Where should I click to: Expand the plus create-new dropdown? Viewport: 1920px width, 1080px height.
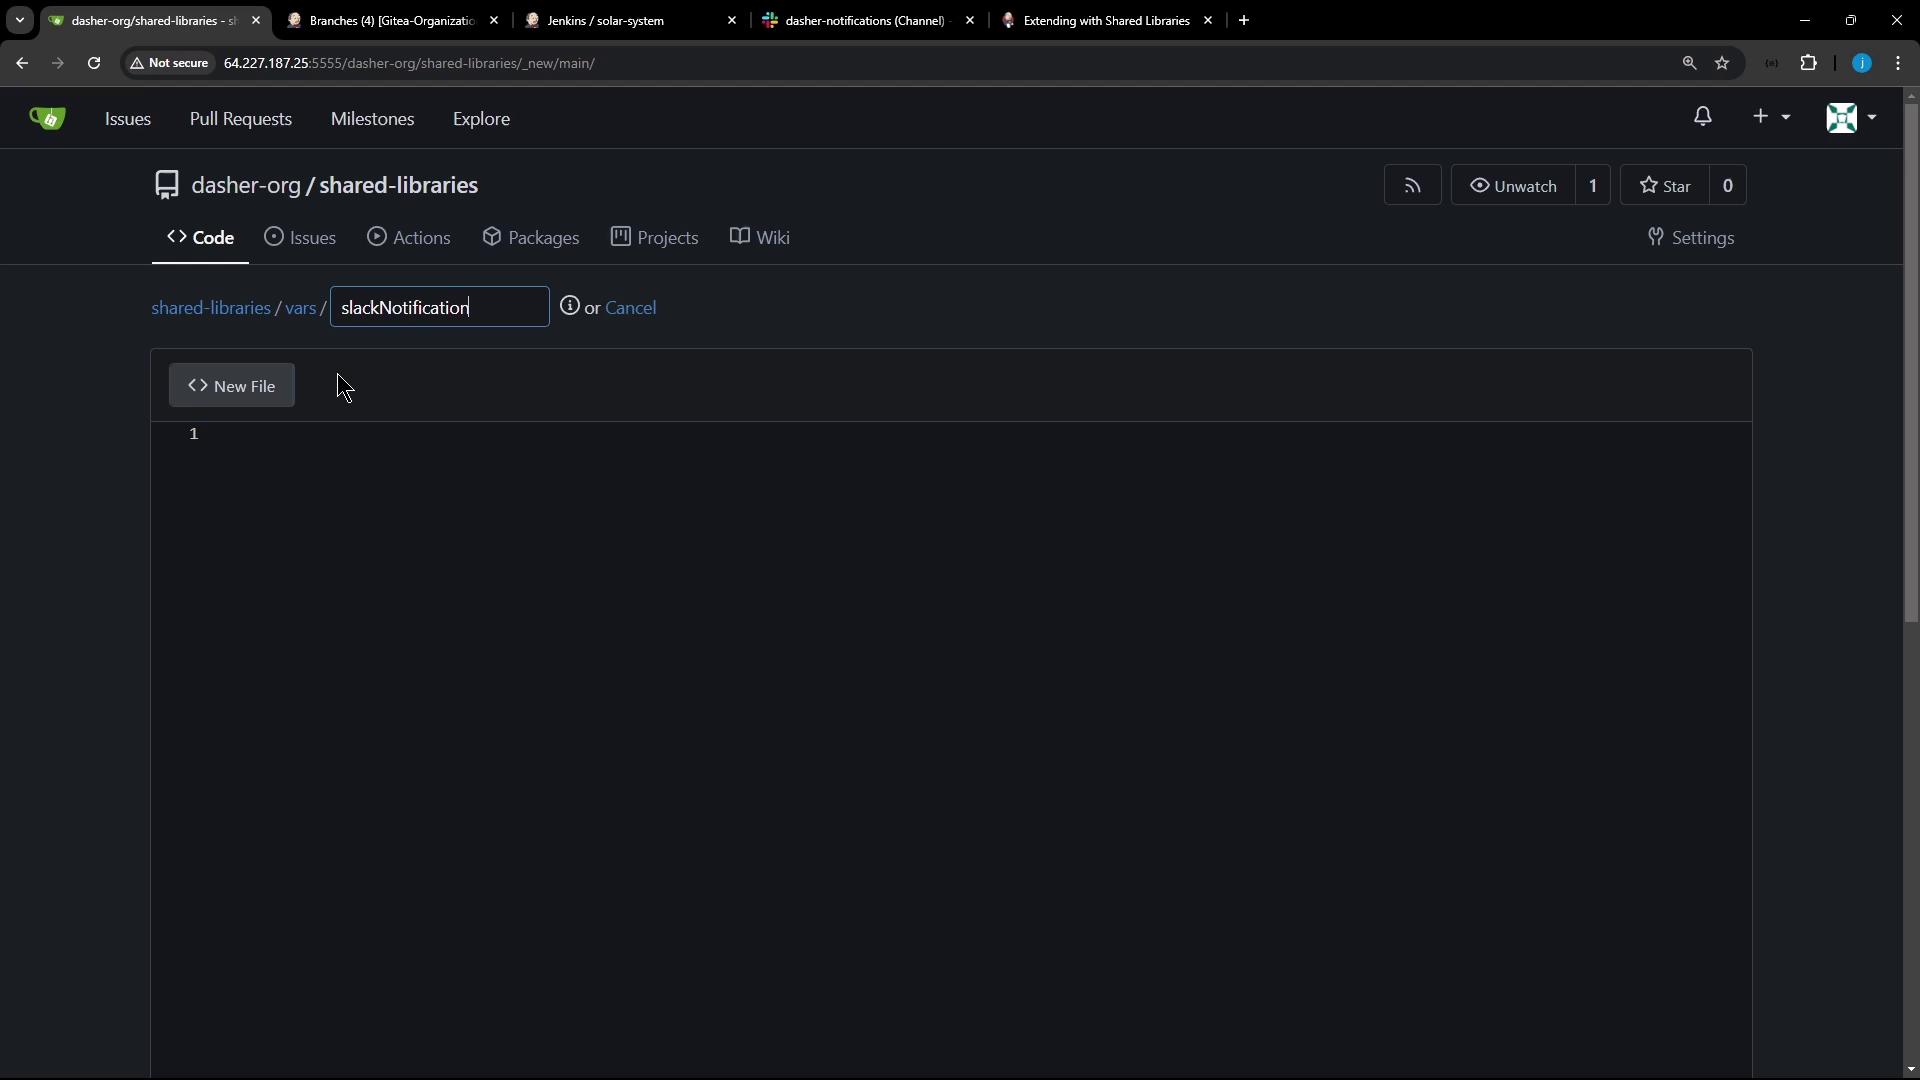(1770, 117)
